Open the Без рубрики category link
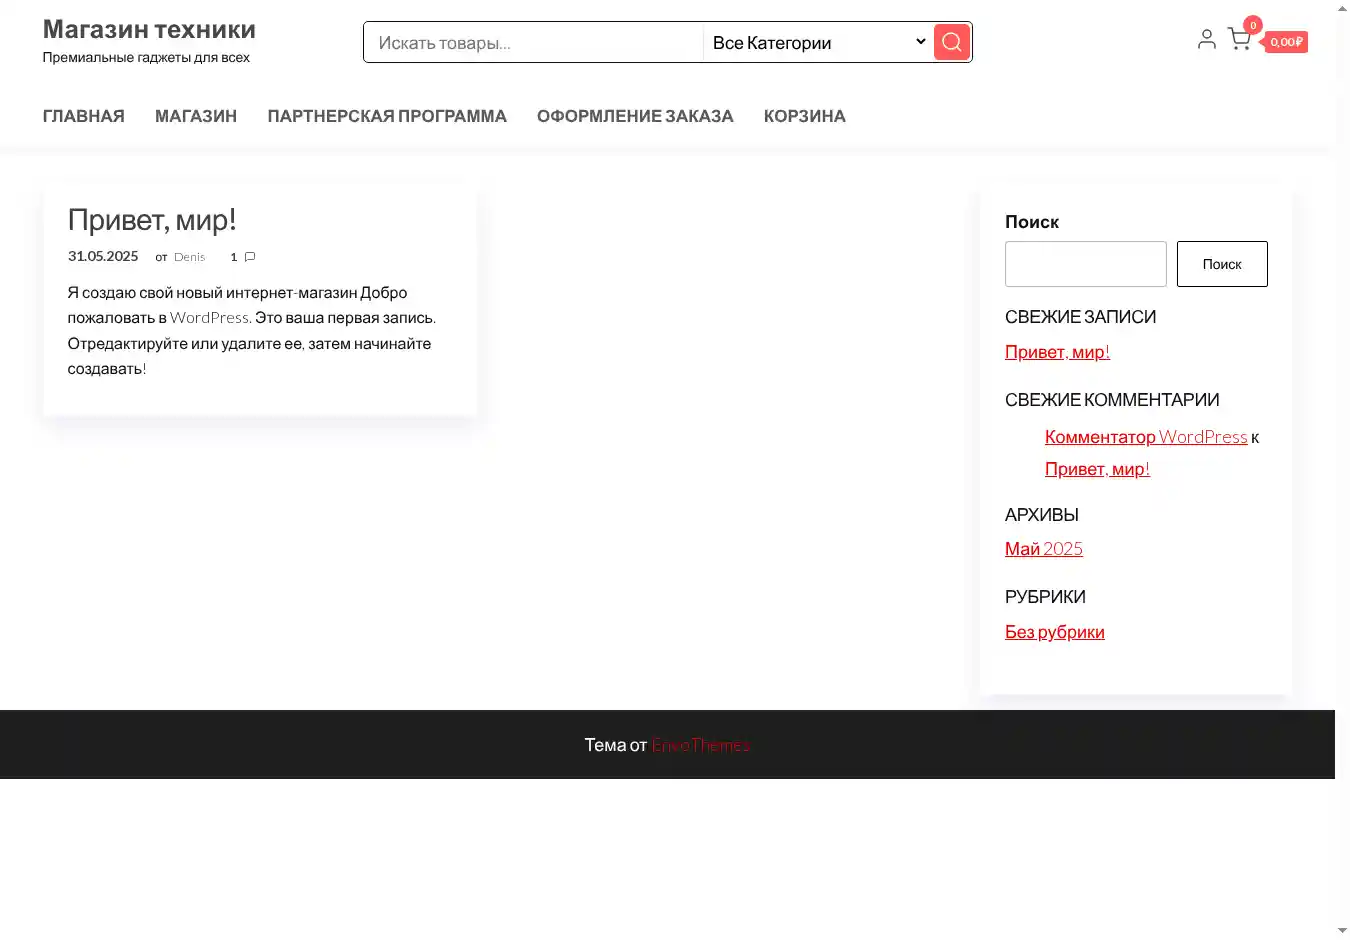 (1054, 632)
